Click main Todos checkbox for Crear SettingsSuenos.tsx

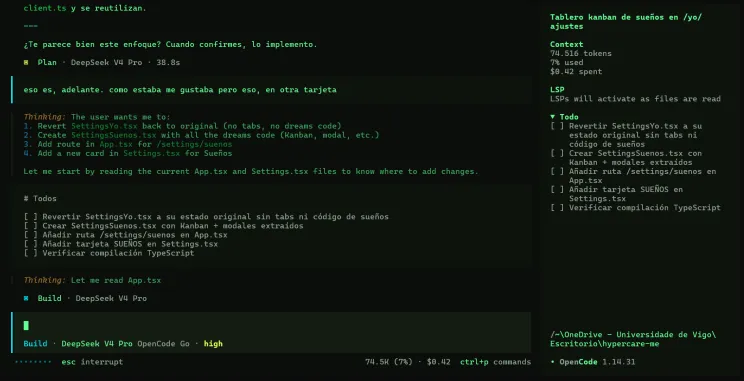tap(30, 226)
